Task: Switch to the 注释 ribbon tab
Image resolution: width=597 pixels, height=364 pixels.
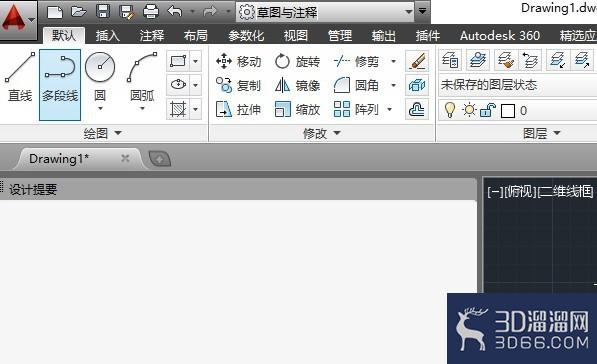Action: click(x=152, y=35)
